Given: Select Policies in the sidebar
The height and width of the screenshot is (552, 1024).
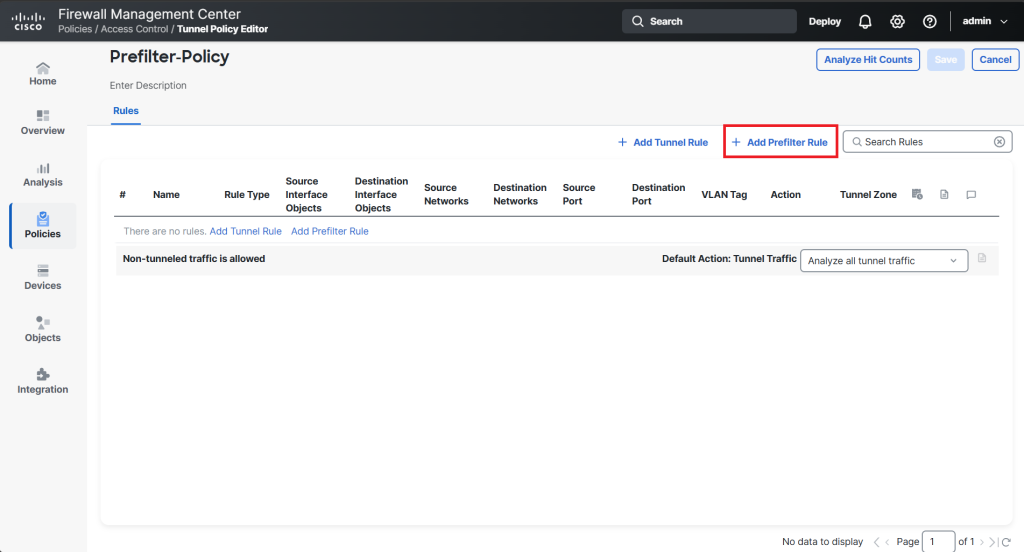Looking at the screenshot, I should pos(42,225).
